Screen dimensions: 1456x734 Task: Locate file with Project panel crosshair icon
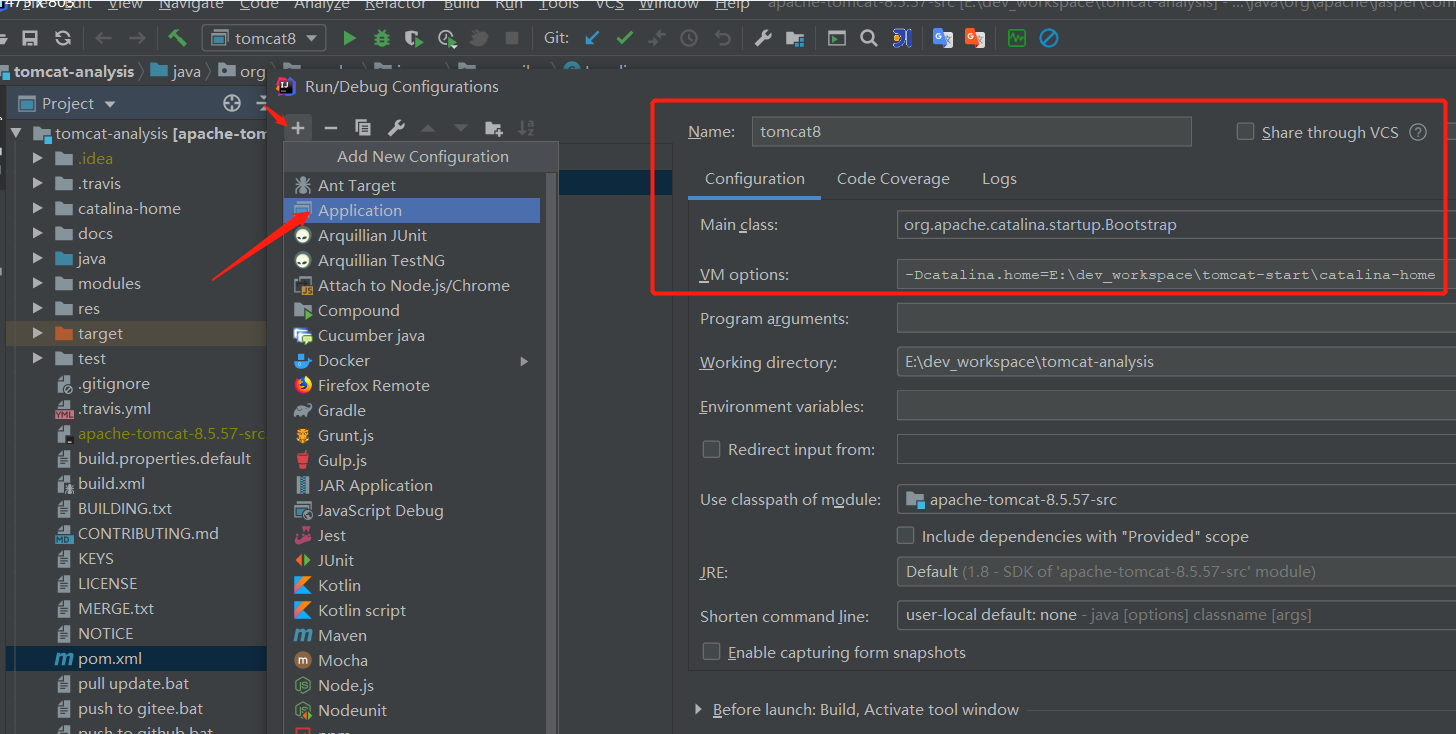click(232, 103)
